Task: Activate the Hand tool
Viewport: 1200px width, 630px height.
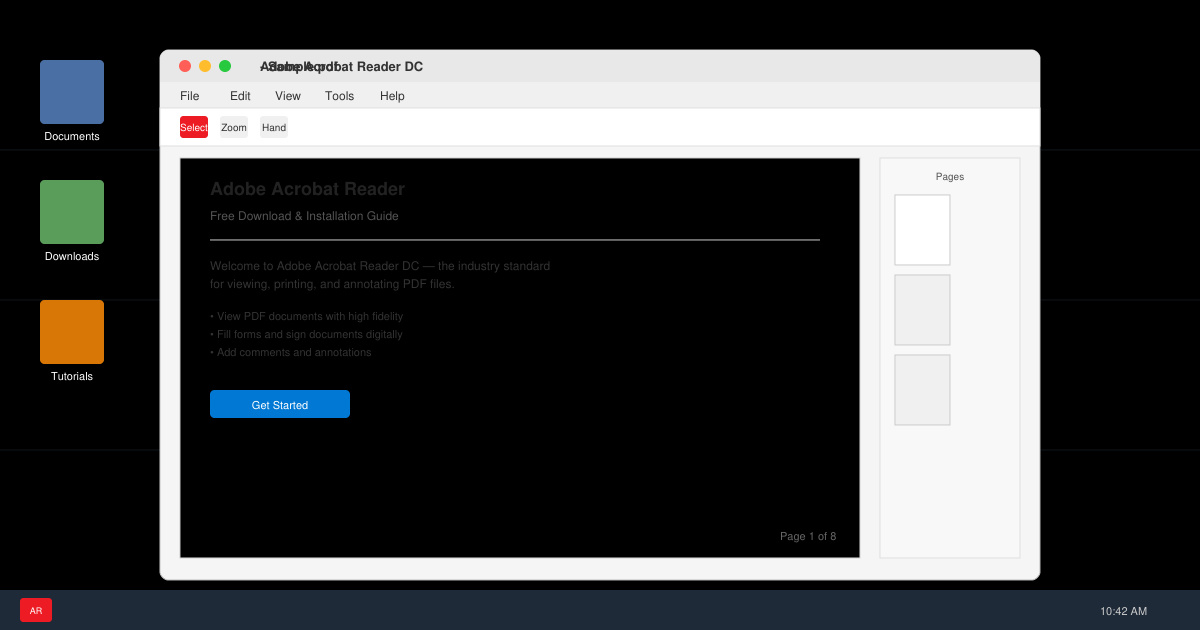Action: coord(274,127)
